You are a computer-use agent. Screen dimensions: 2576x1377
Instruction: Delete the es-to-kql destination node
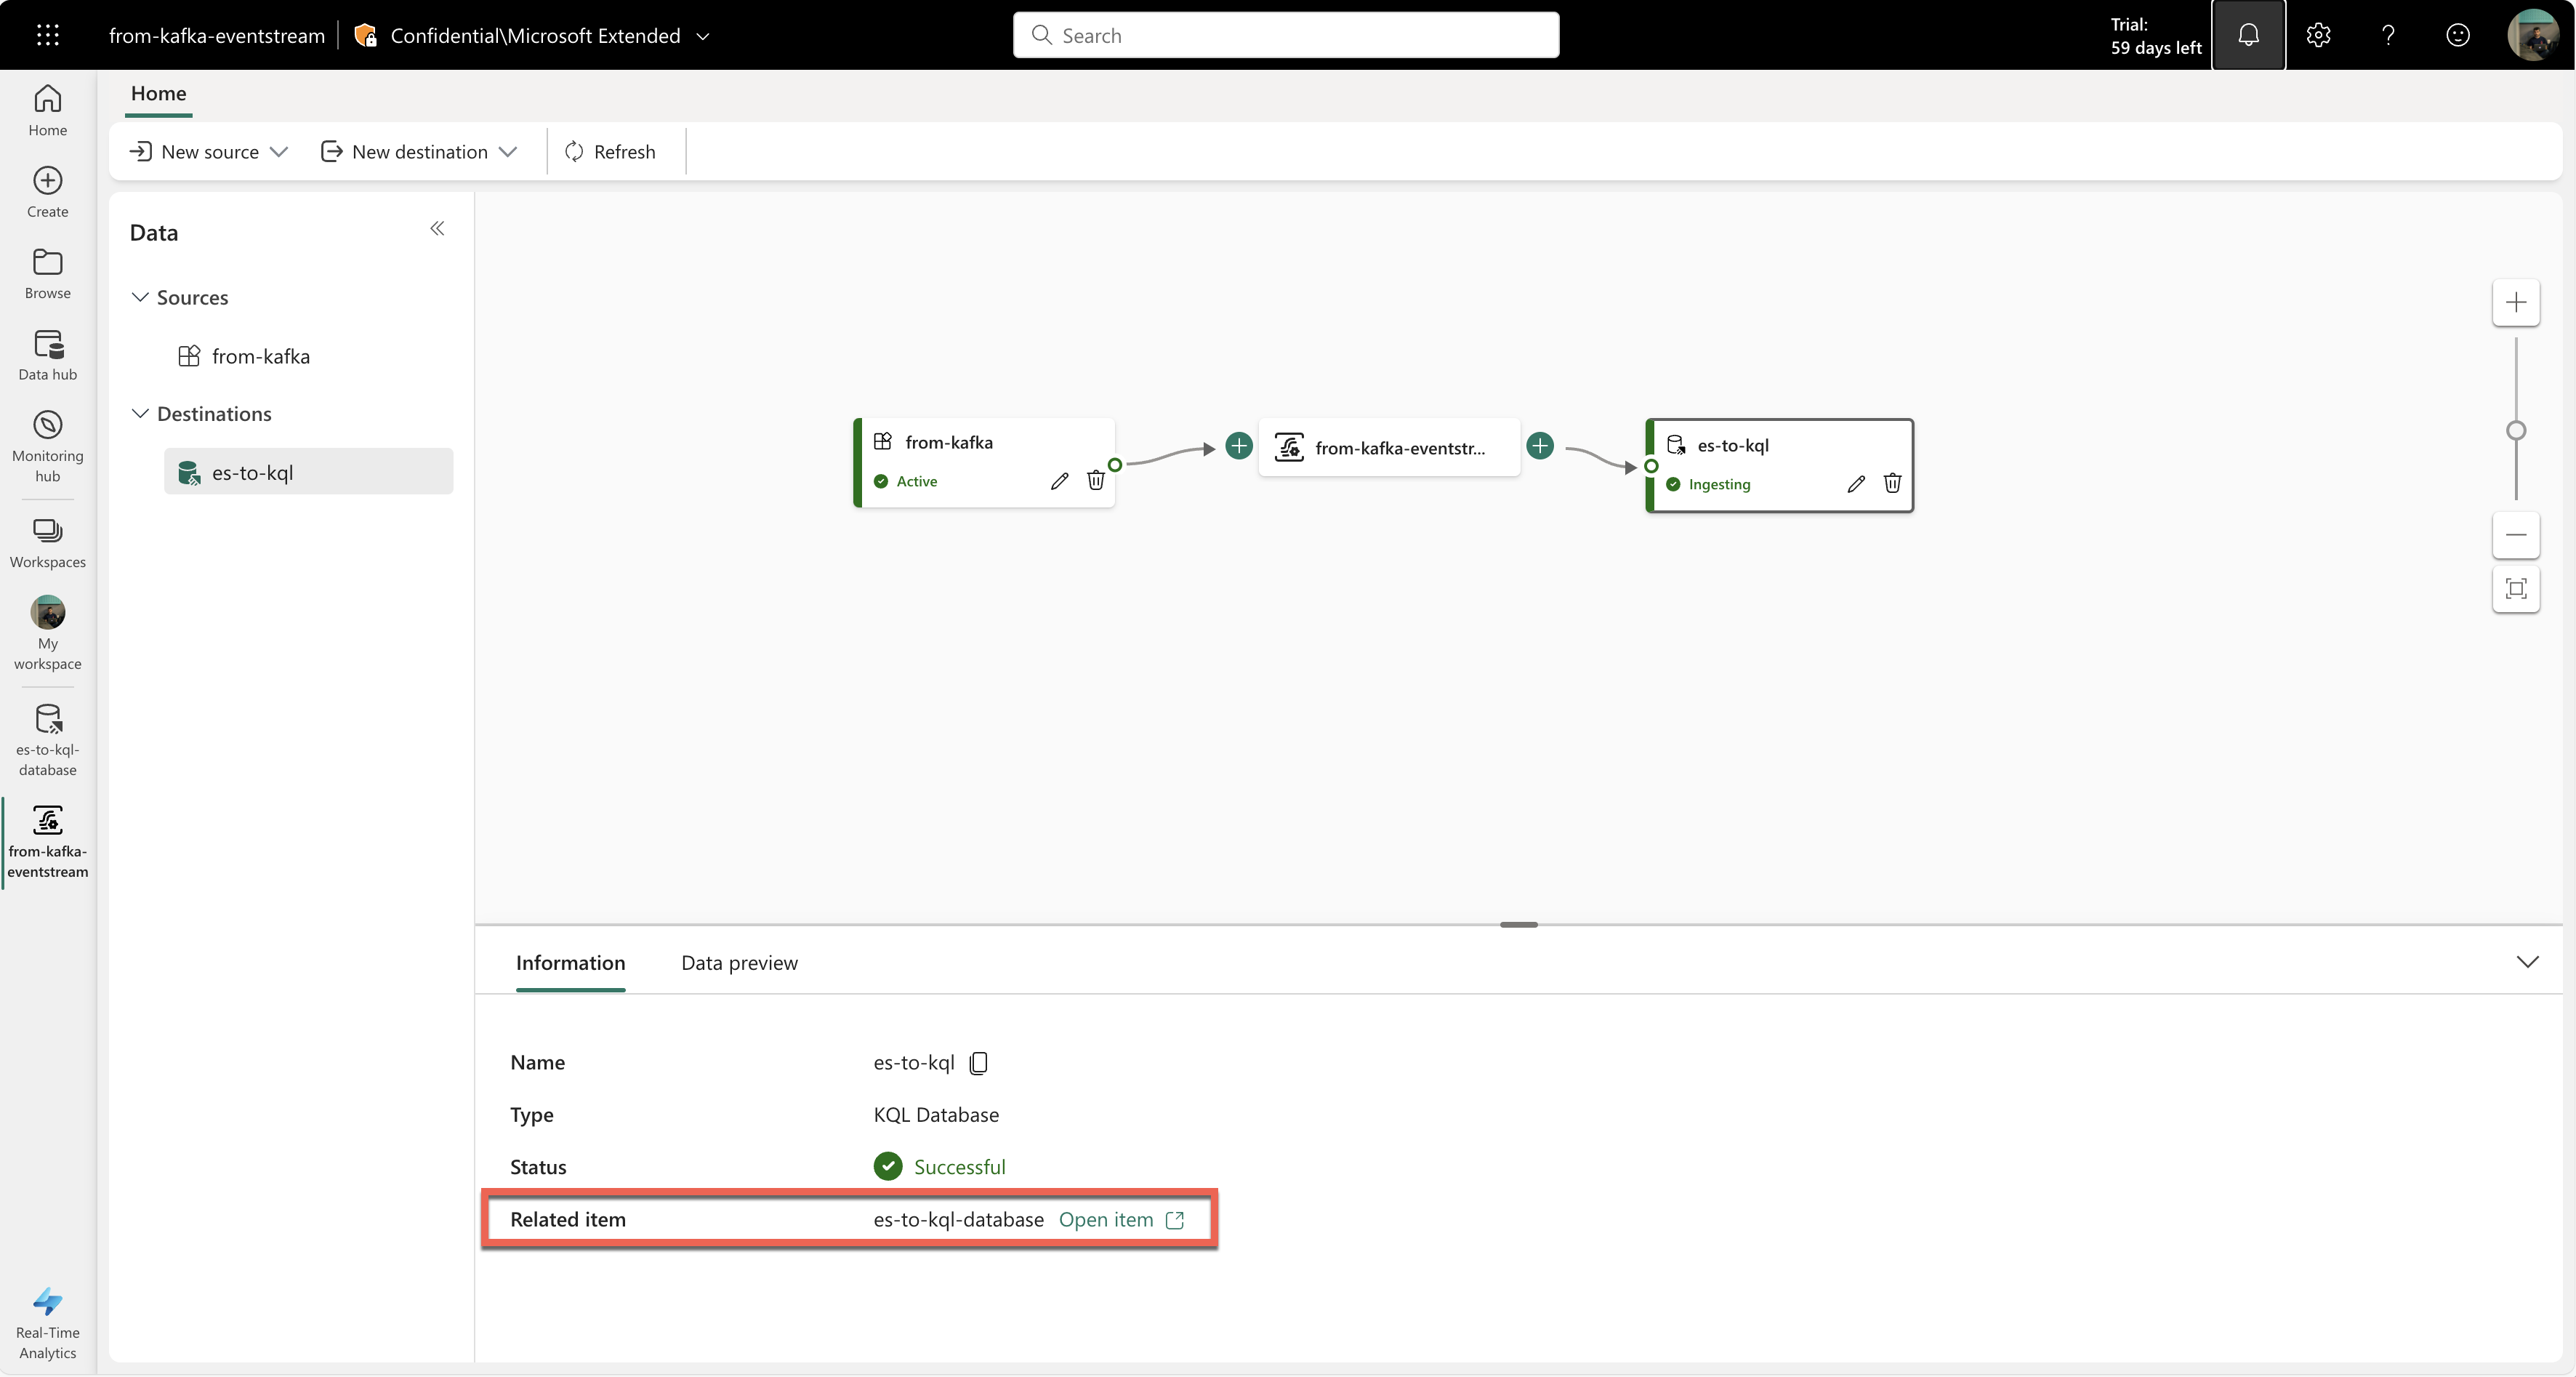(1892, 483)
